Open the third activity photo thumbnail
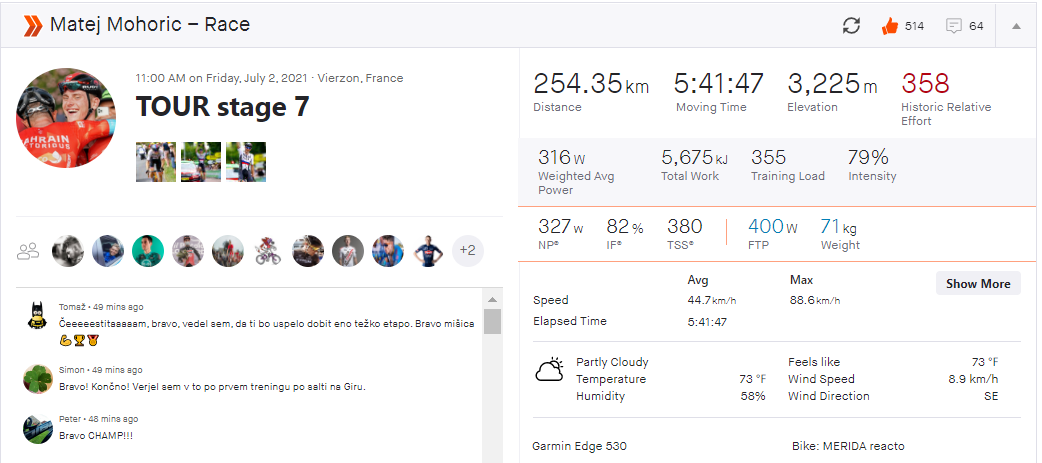The width and height of the screenshot is (1042, 463). point(245,162)
